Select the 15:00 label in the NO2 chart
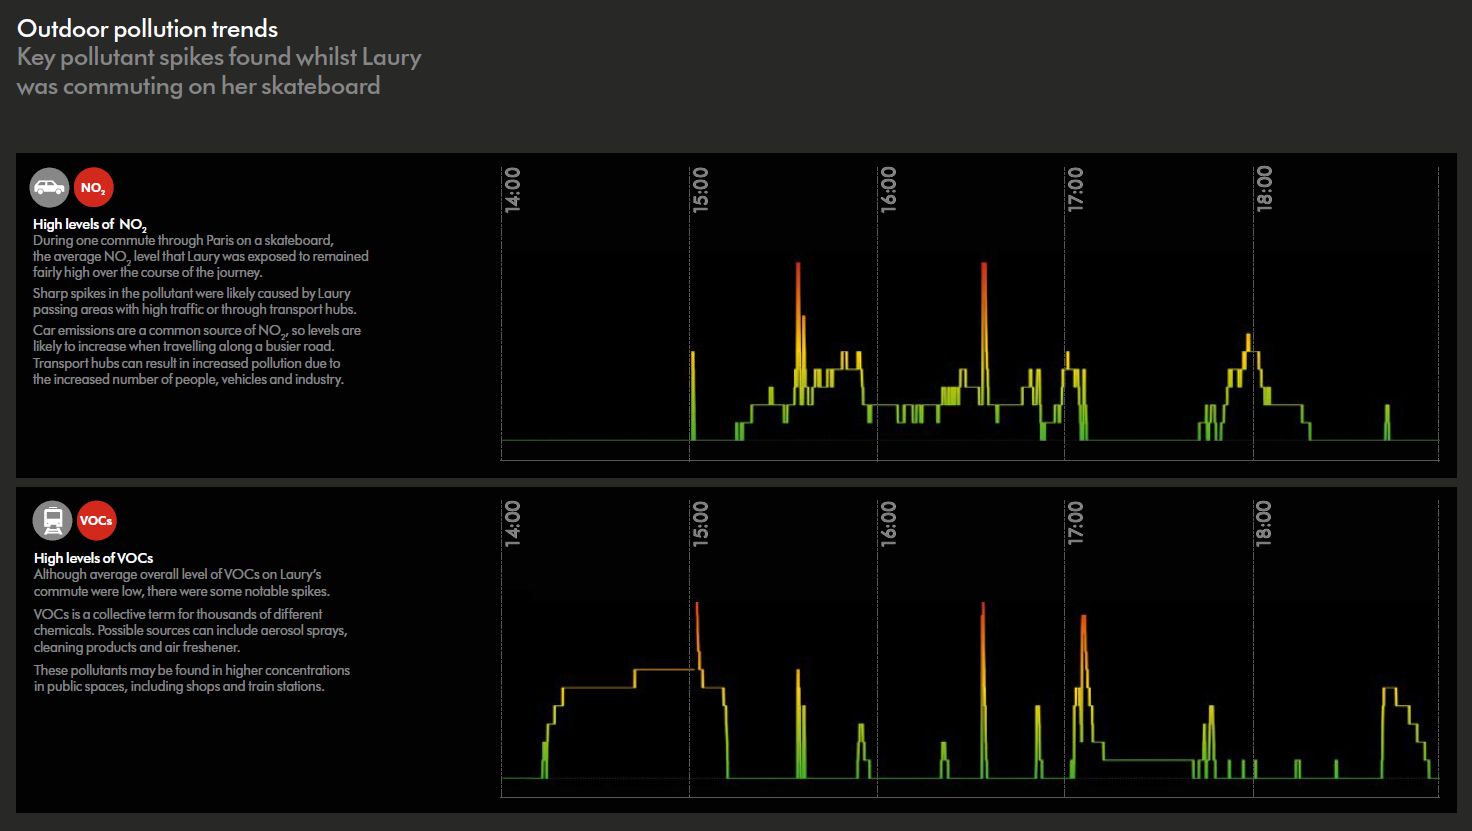Image resolution: width=1472 pixels, height=831 pixels. pyautogui.click(x=701, y=189)
